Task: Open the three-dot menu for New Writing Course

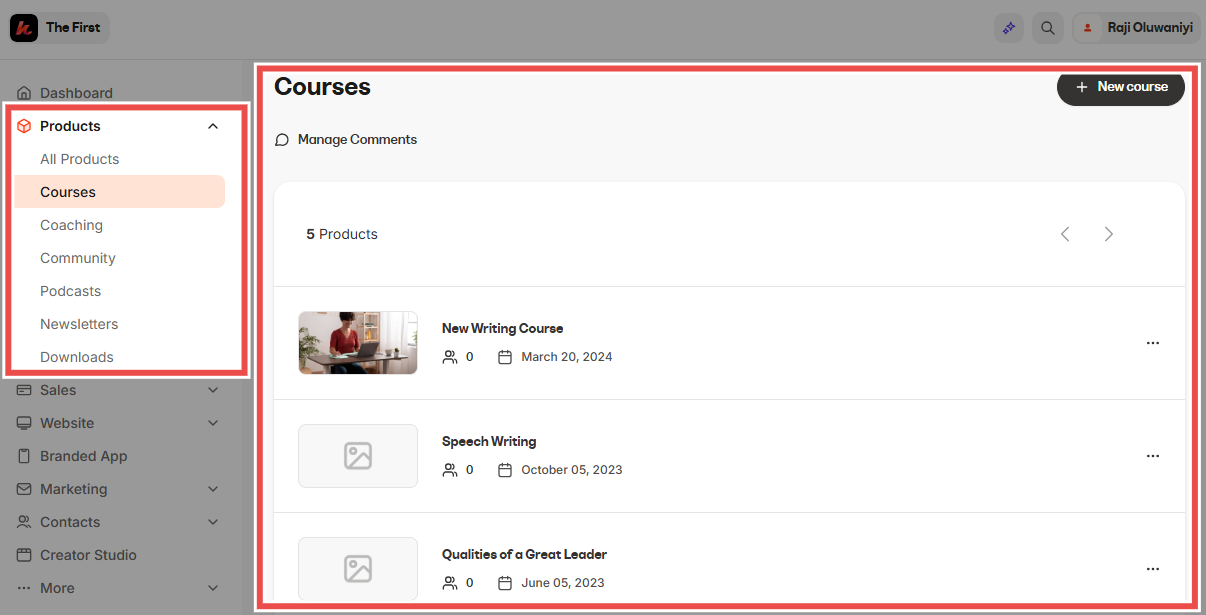Action: click(1153, 343)
